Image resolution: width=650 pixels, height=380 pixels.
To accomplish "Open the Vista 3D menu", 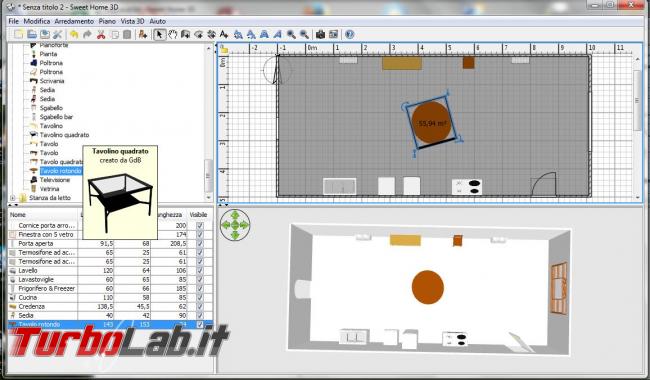I will tap(132, 21).
